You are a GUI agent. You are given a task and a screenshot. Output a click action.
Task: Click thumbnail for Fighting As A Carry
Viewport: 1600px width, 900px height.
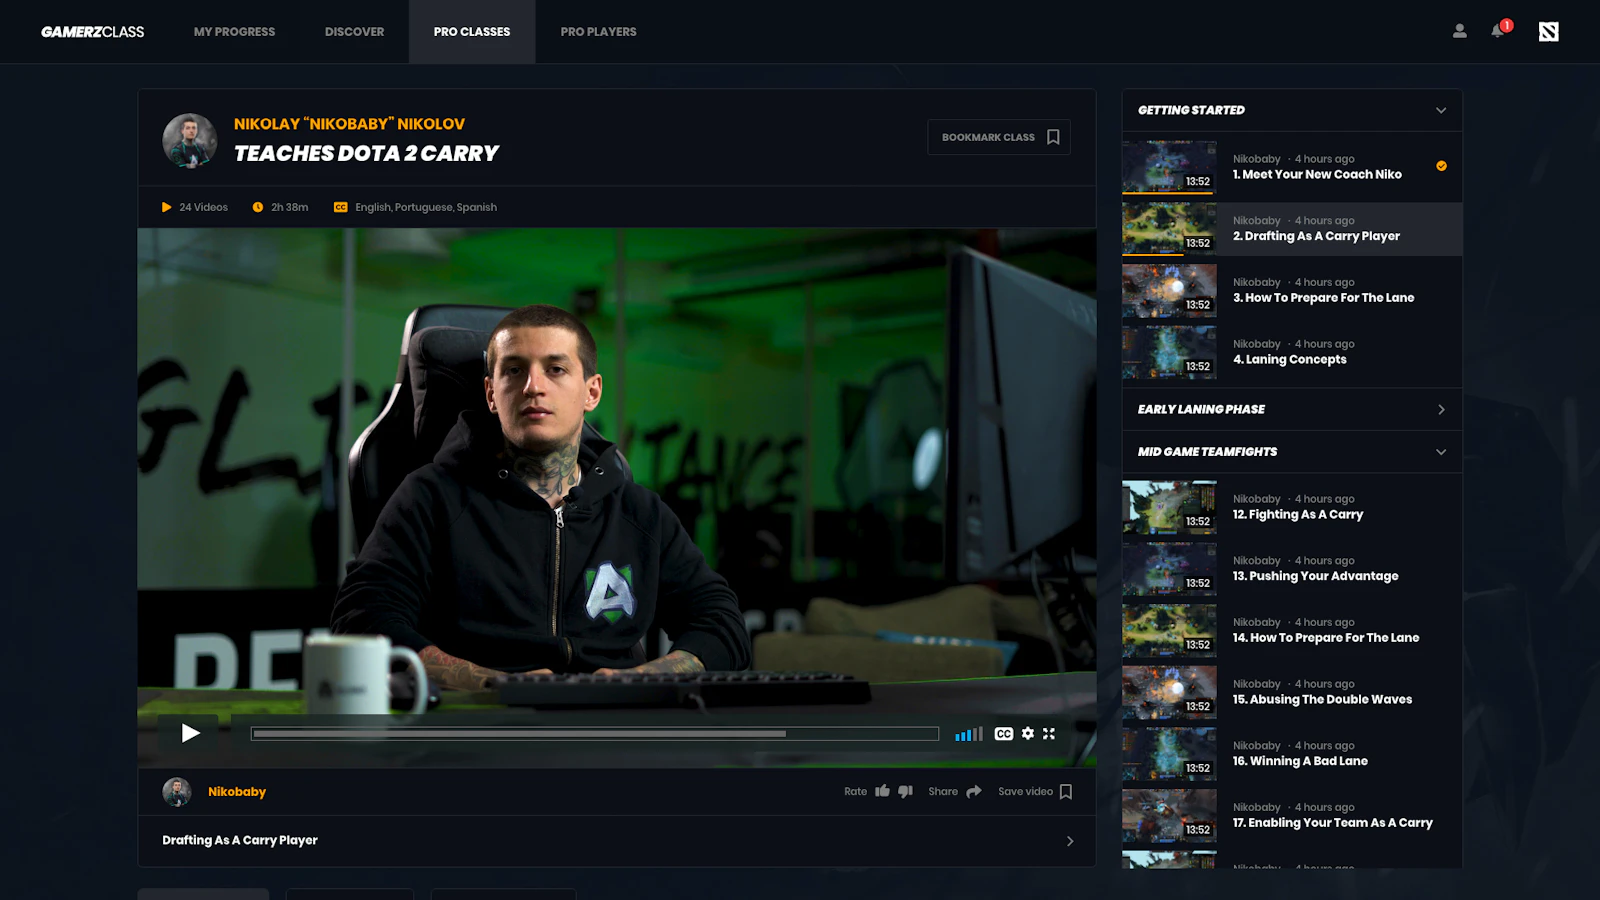point(1169,507)
